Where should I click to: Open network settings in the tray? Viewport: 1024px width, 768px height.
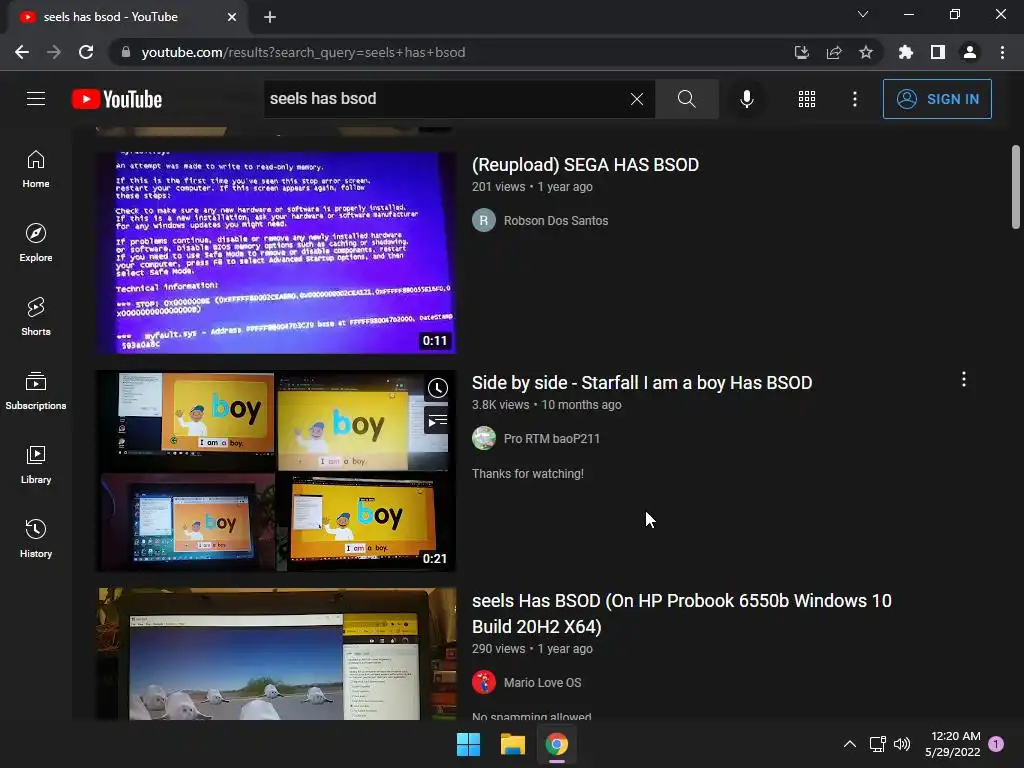pyautogui.click(x=877, y=744)
